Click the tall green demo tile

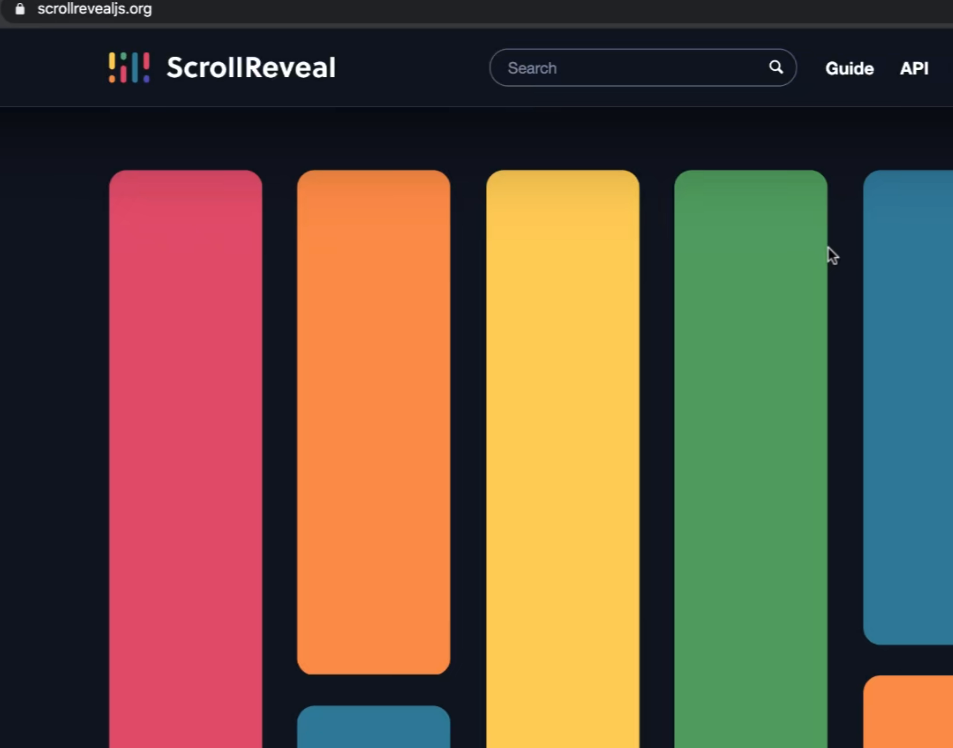(751, 459)
